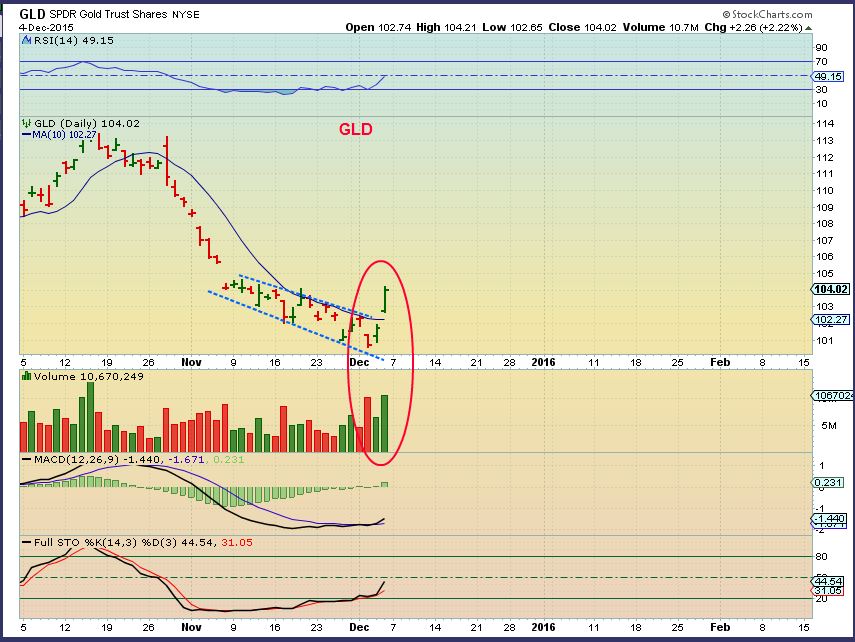Click the 114 price axis label
Viewport: 855px width, 642px height.
(x=824, y=124)
